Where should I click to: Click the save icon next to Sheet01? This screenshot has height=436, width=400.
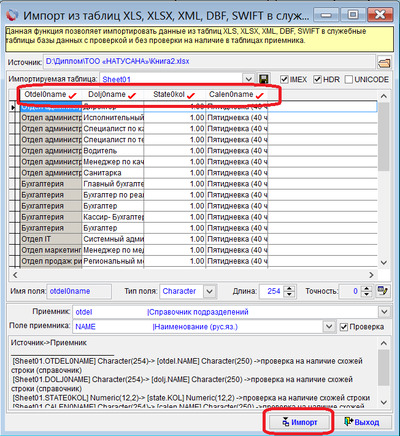[x=264, y=79]
